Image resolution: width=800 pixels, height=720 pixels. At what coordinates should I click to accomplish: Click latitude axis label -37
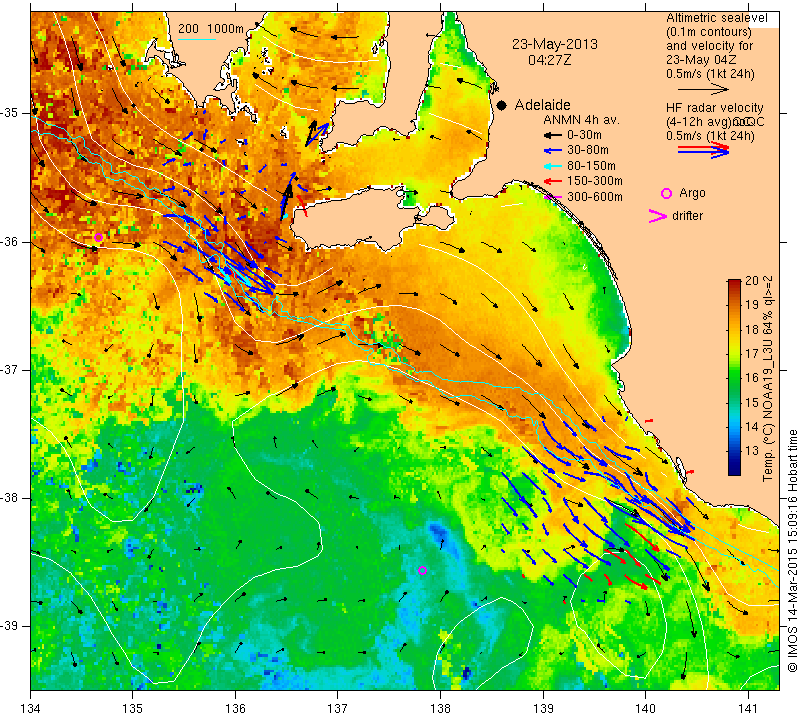11,369
